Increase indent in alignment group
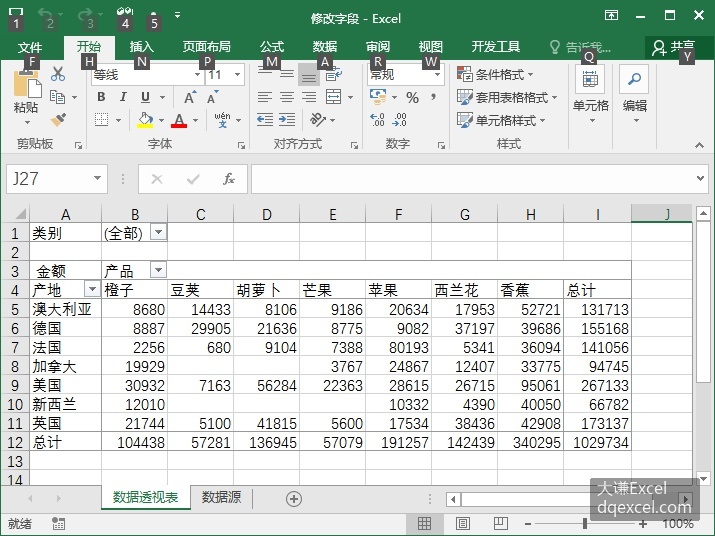This screenshot has width=715, height=536. coord(287,120)
